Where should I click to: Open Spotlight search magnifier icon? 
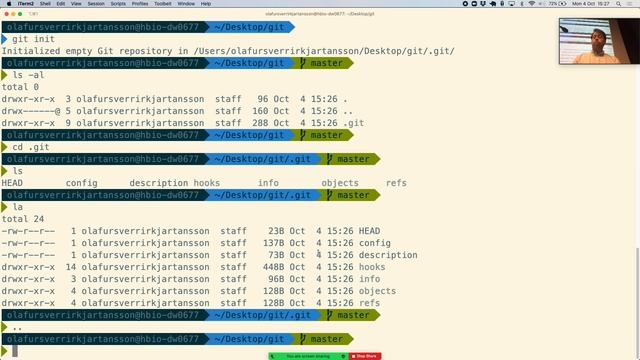[x=619, y=4]
